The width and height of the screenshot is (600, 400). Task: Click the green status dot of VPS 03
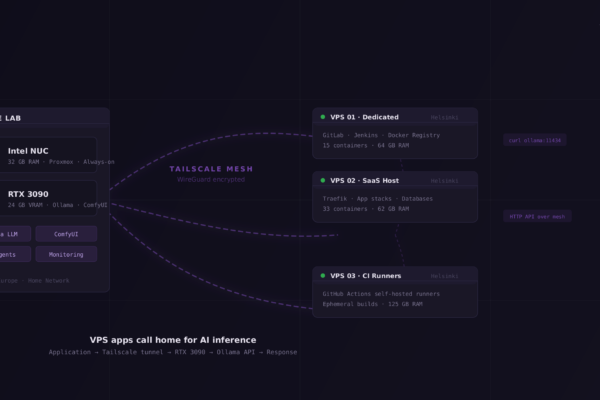click(x=323, y=276)
